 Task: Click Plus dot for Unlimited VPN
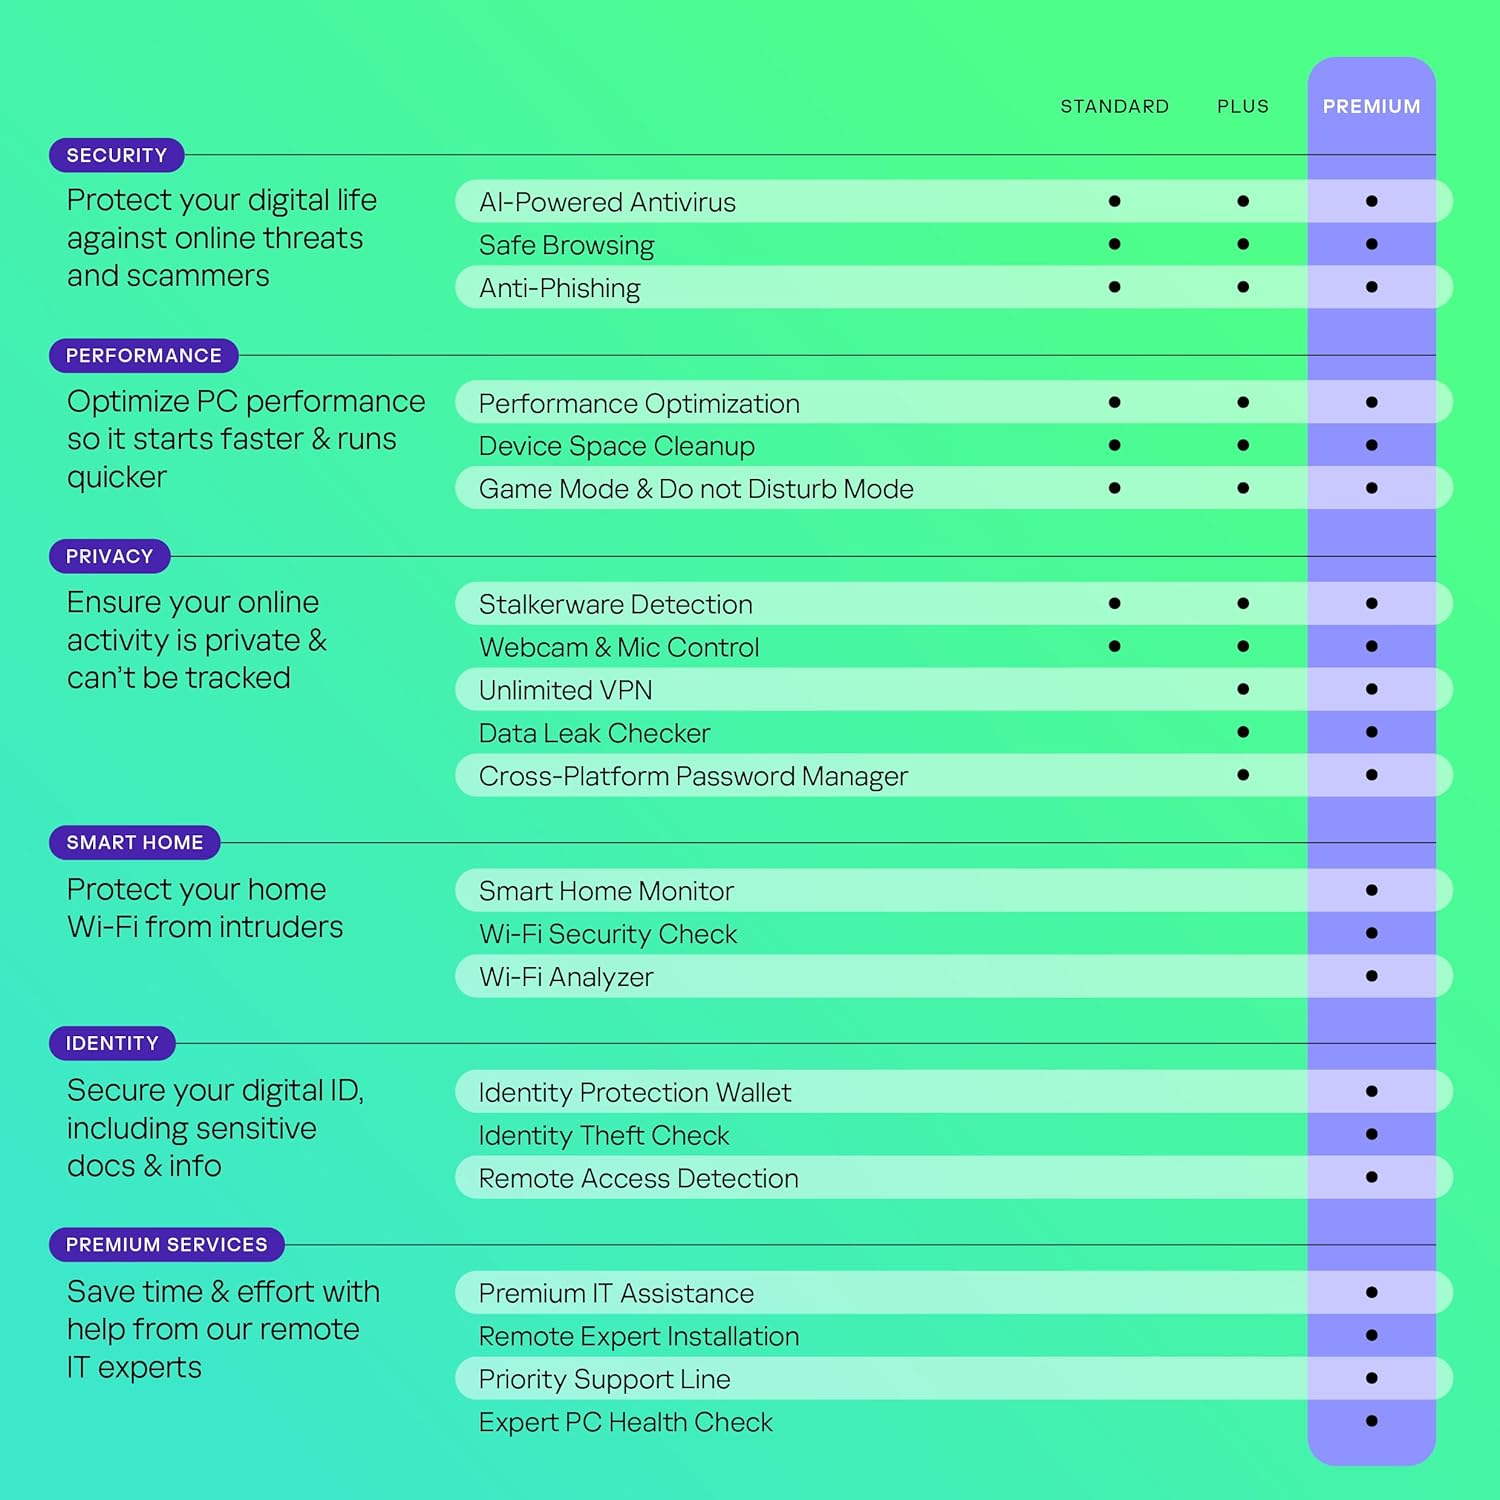coord(1243,689)
